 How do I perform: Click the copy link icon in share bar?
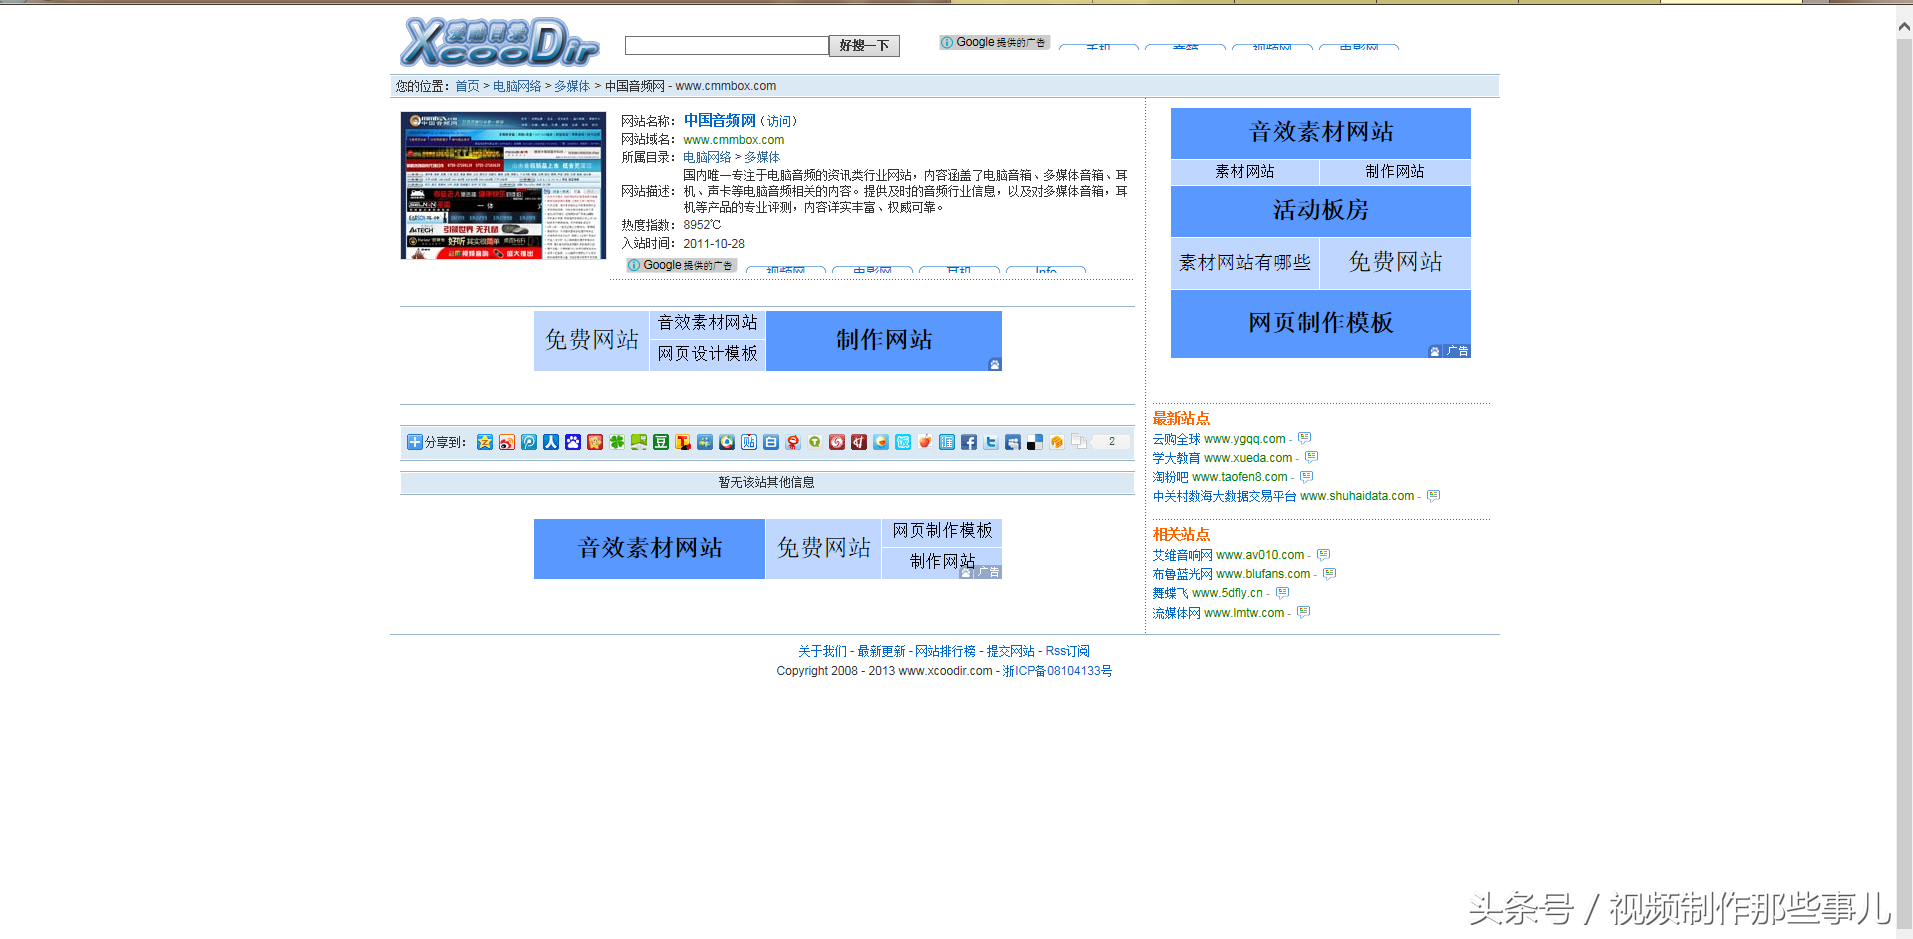tap(1079, 442)
